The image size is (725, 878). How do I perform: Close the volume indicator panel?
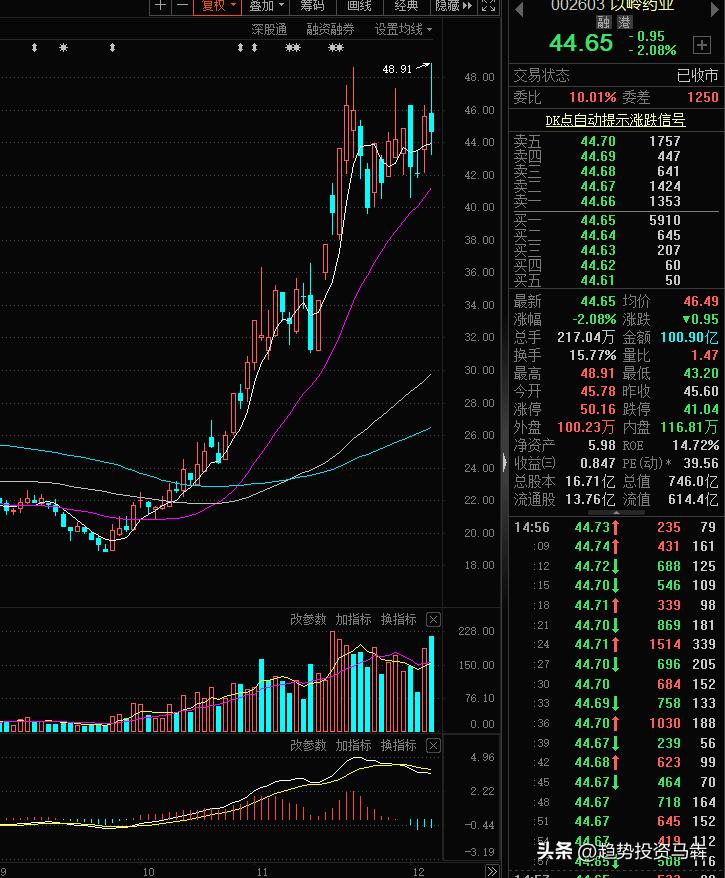coord(433,619)
